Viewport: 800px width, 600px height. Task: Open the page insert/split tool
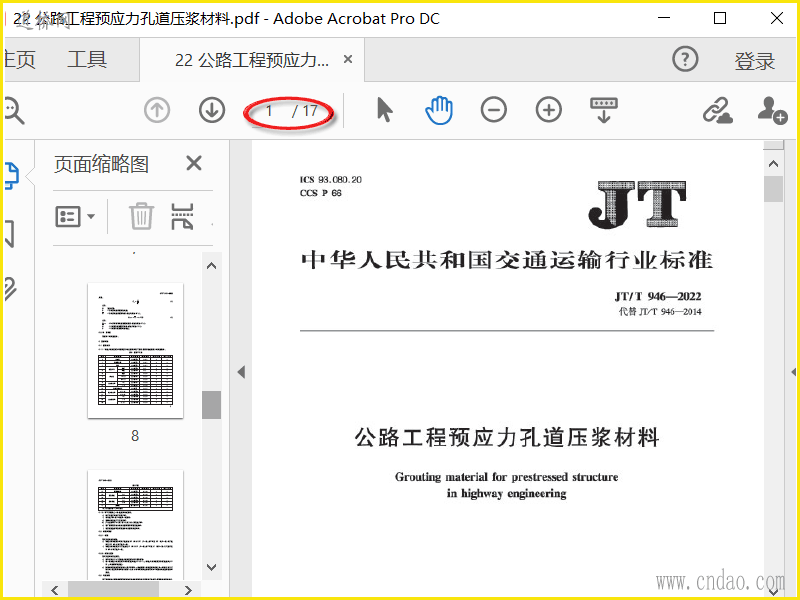[x=182, y=216]
